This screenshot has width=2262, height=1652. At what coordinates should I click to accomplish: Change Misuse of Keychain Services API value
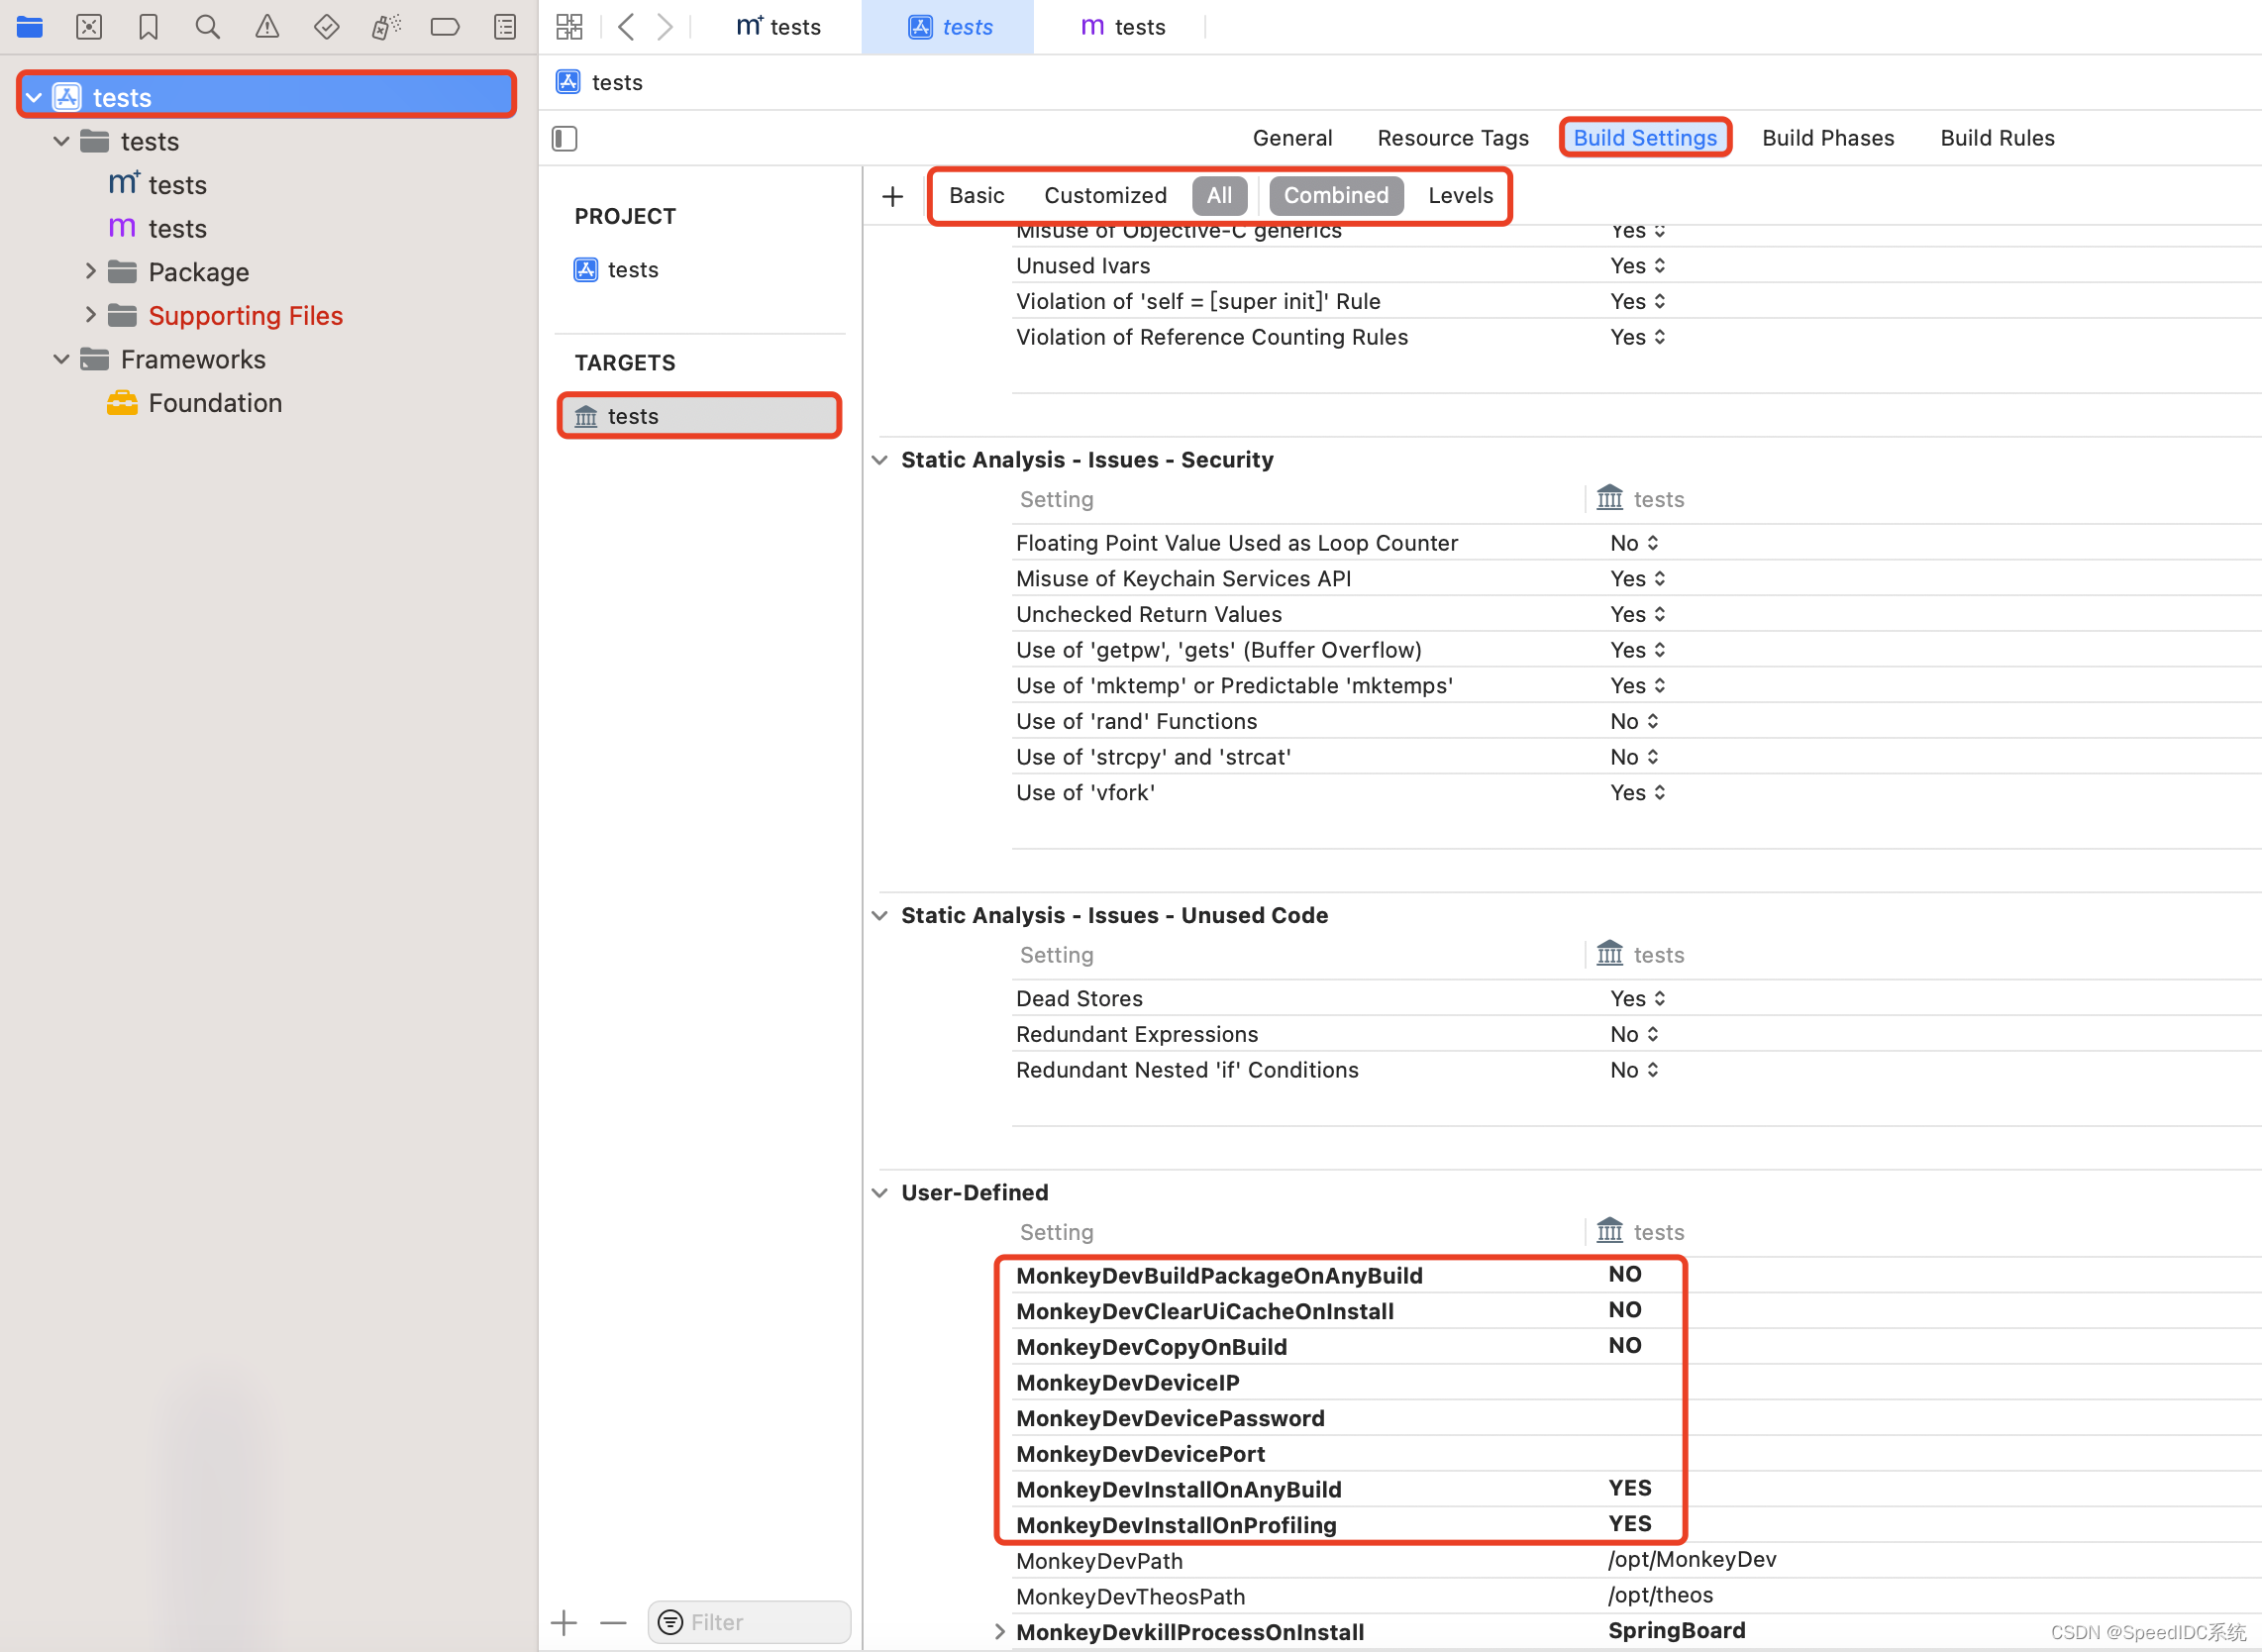pyautogui.click(x=1638, y=579)
